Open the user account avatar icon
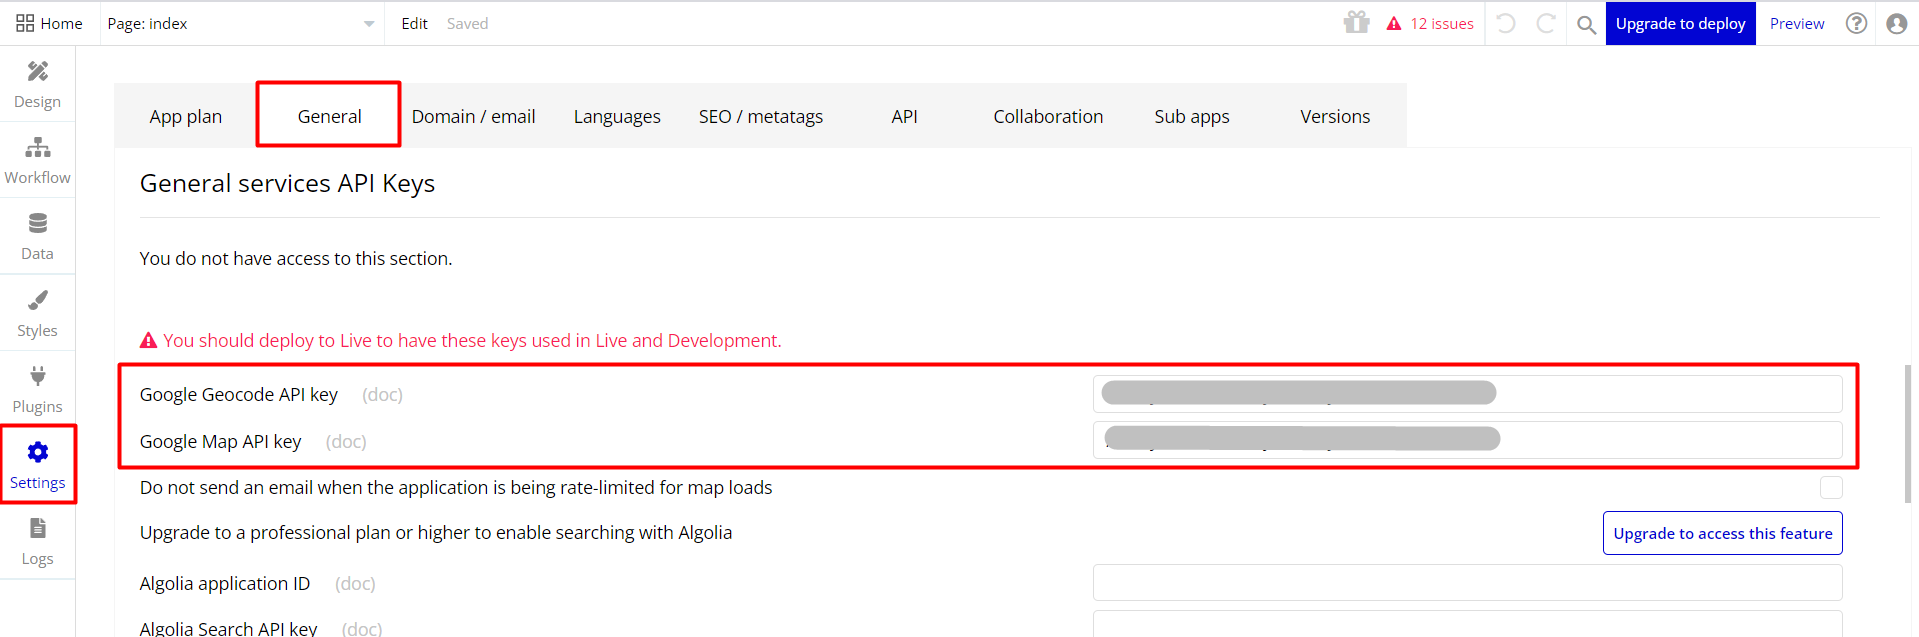Viewport: 1919px width, 637px height. [x=1896, y=23]
